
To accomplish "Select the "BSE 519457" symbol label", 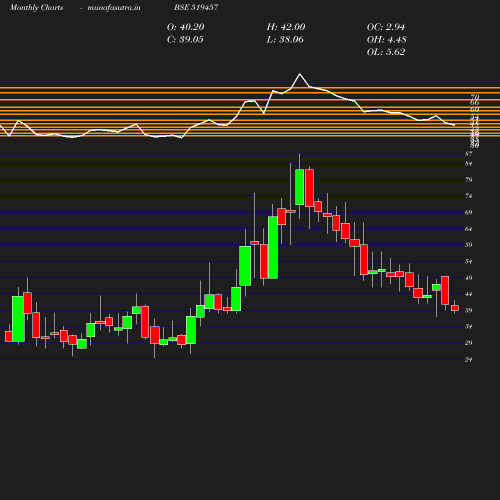I will tap(196, 7).
